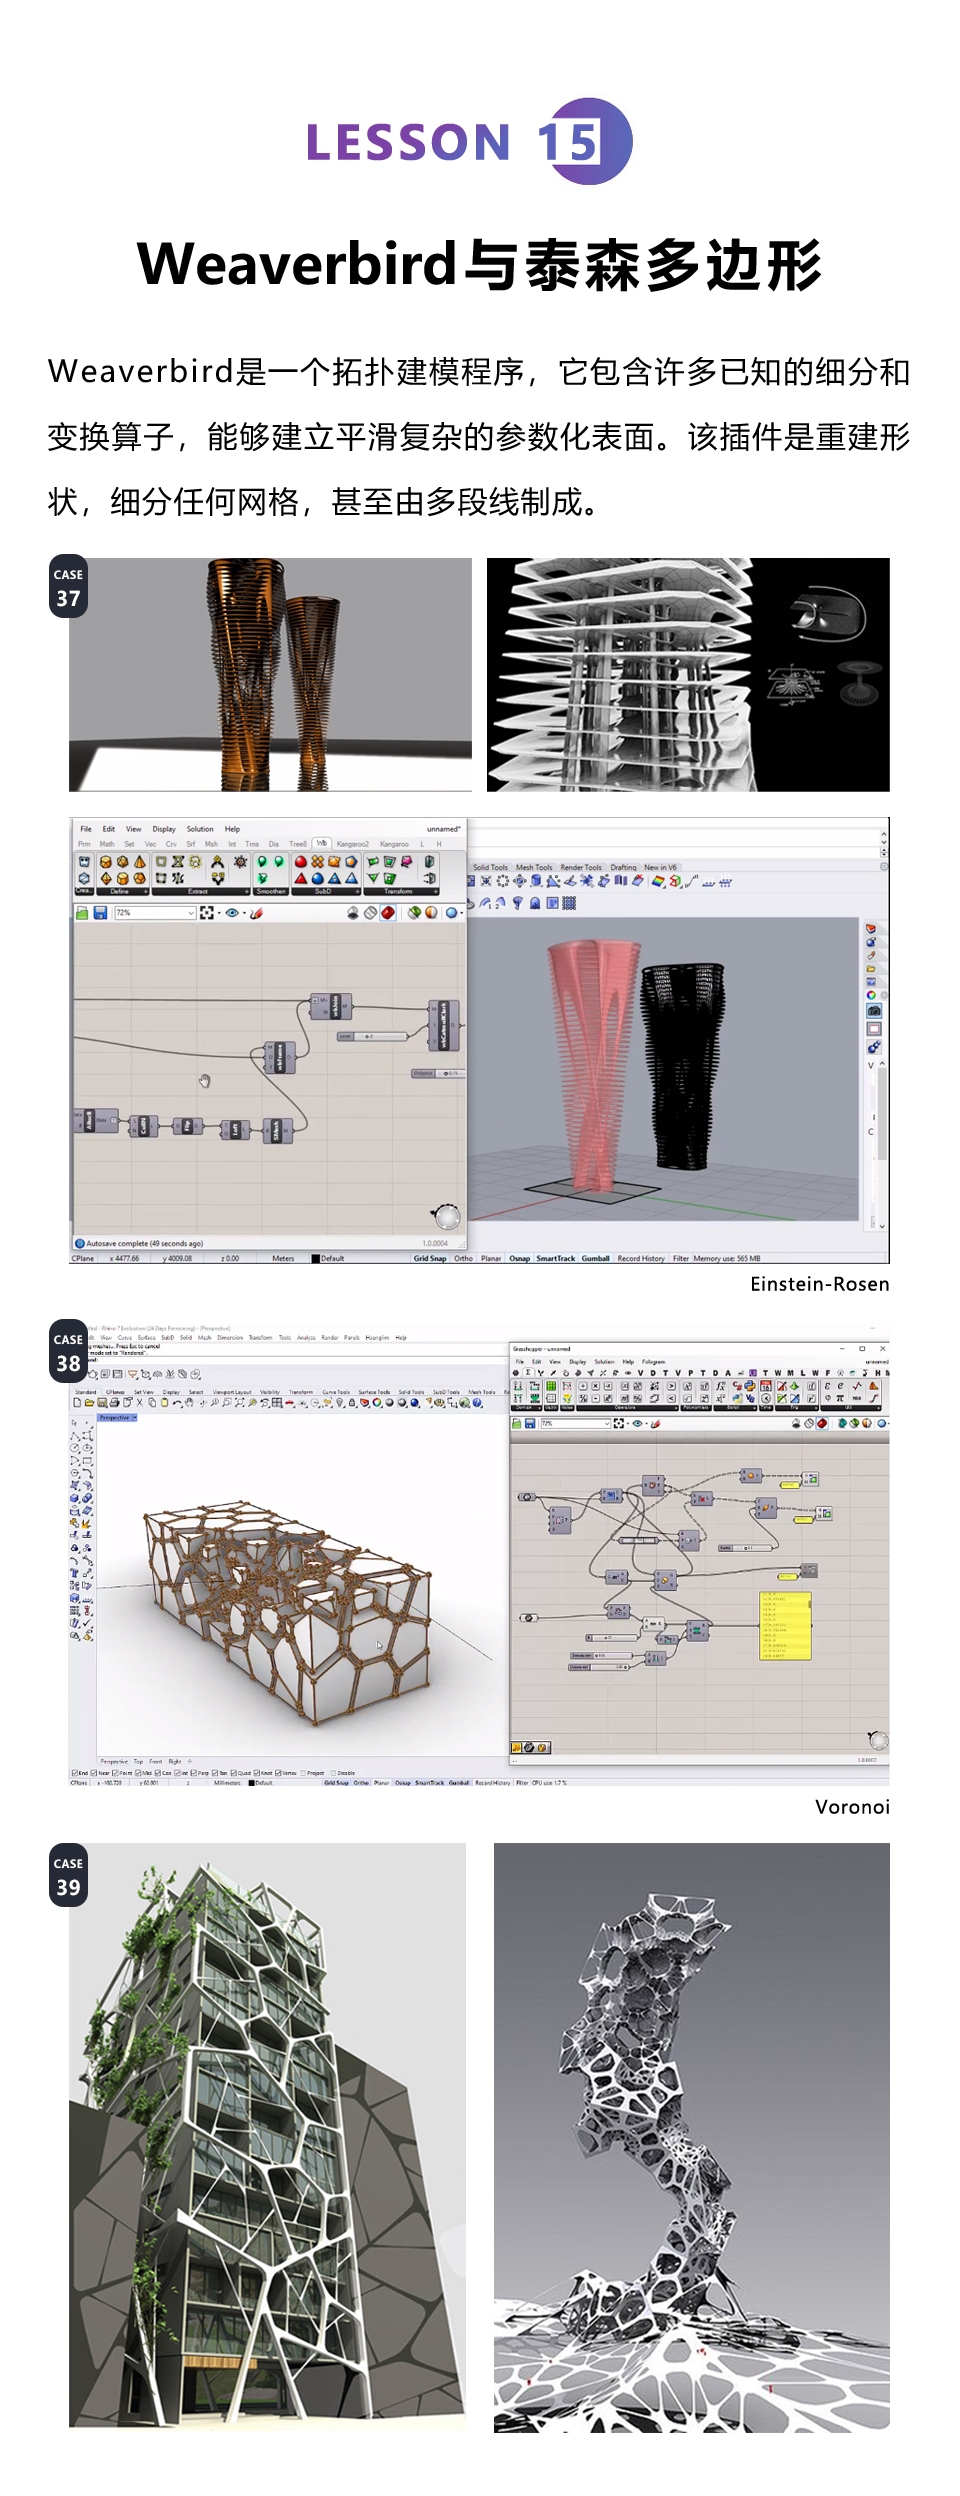Toggle the End osnap checkbox
960x2496 pixels.
pyautogui.click(x=75, y=1773)
